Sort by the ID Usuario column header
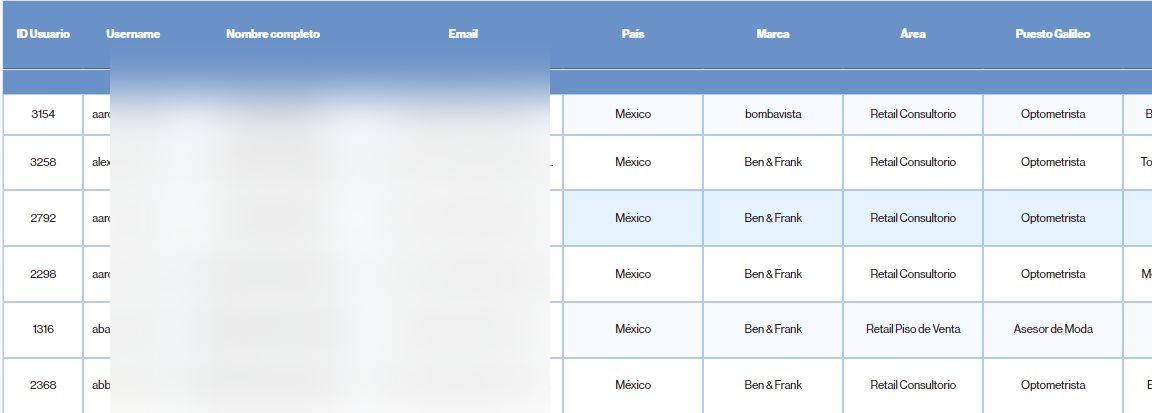 [x=43, y=35]
